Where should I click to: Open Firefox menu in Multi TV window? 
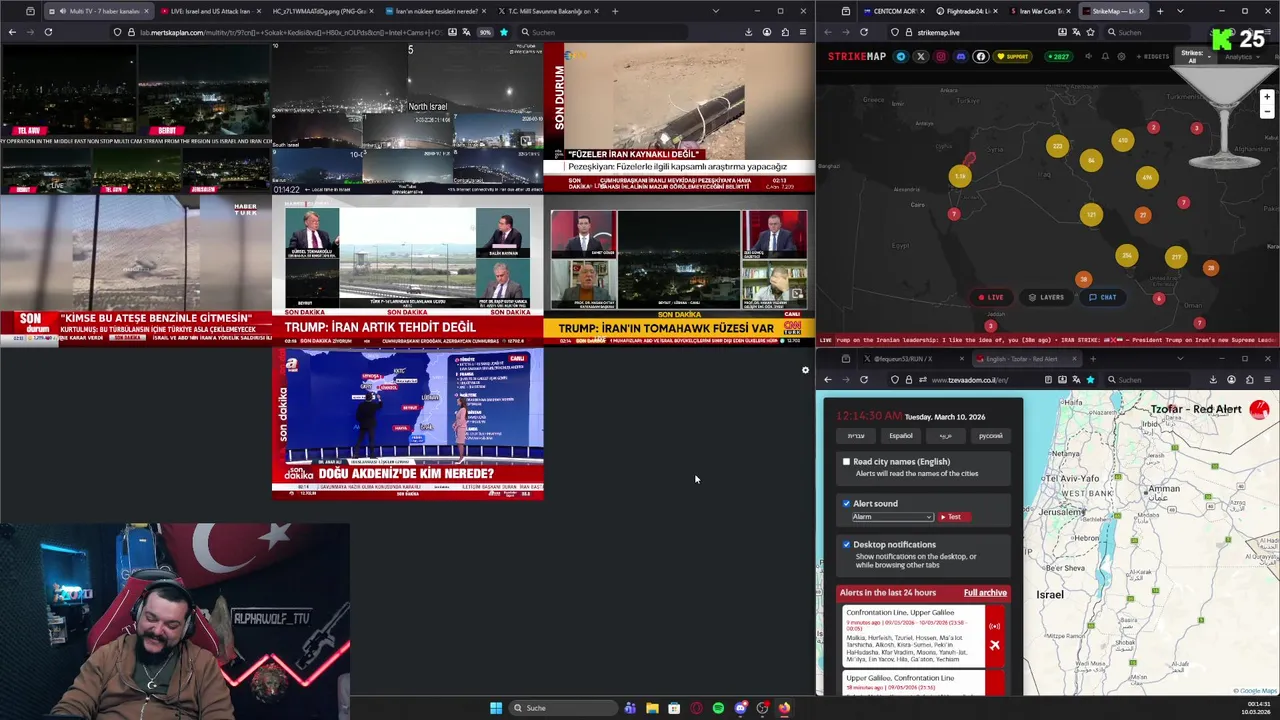[x=802, y=32]
